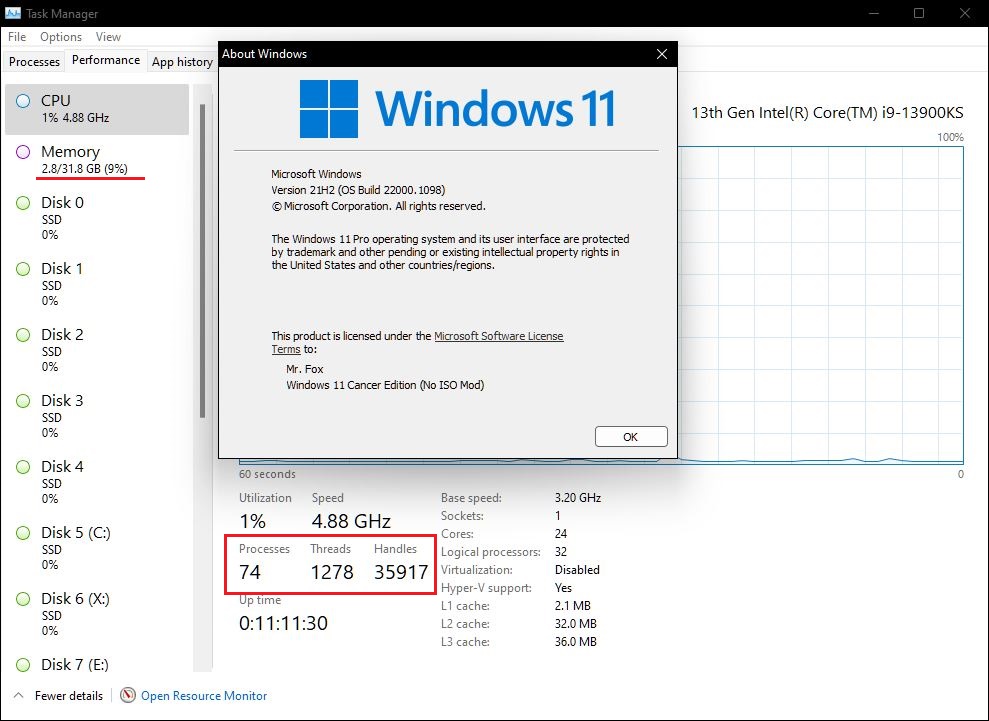Click the CPU utilization graph area
The width and height of the screenshot is (989, 721).
point(820,305)
